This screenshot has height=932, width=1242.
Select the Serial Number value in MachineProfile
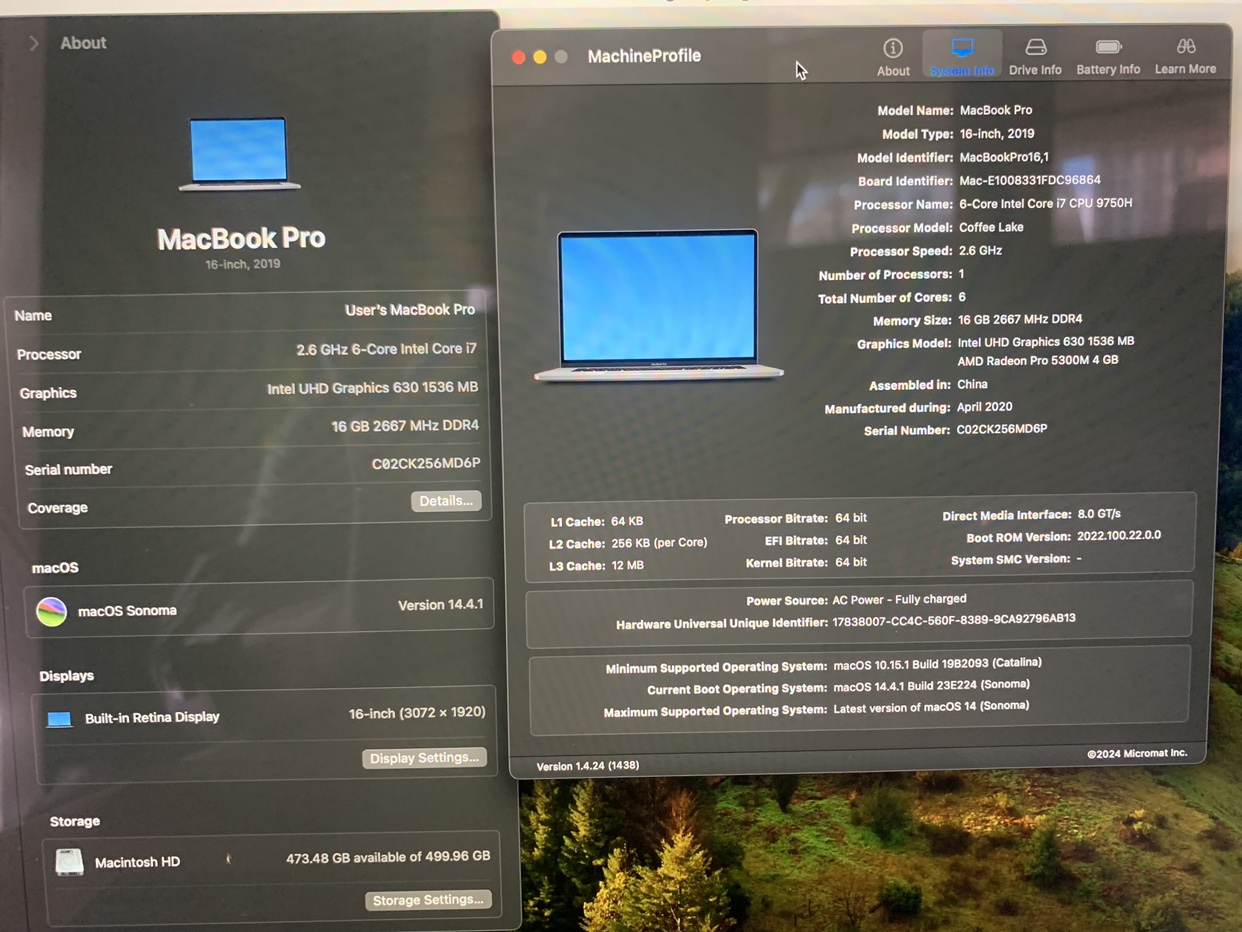point(1002,429)
